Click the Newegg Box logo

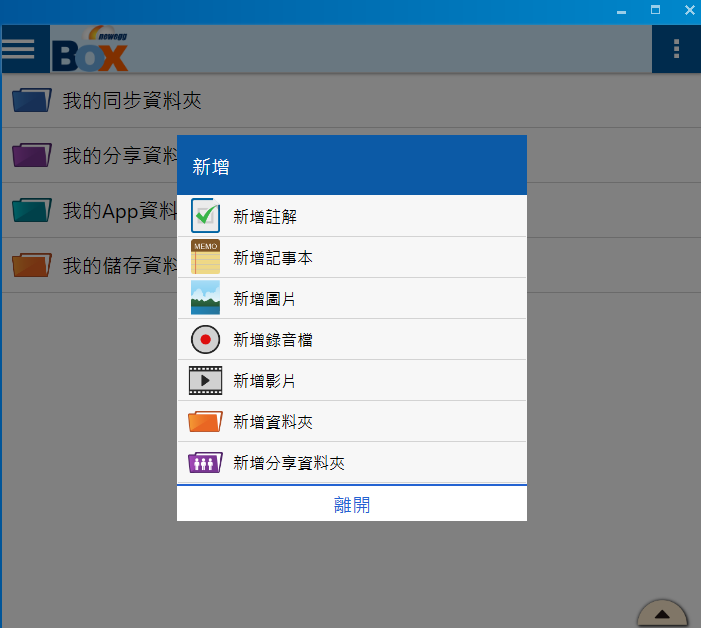90,50
